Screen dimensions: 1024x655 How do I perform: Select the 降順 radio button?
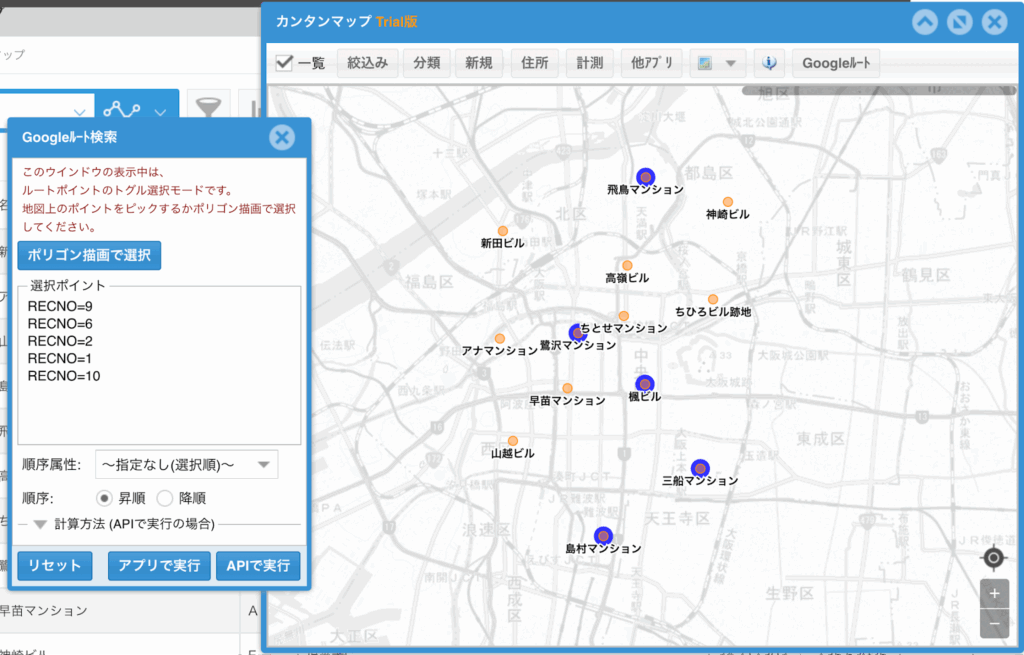coord(165,498)
